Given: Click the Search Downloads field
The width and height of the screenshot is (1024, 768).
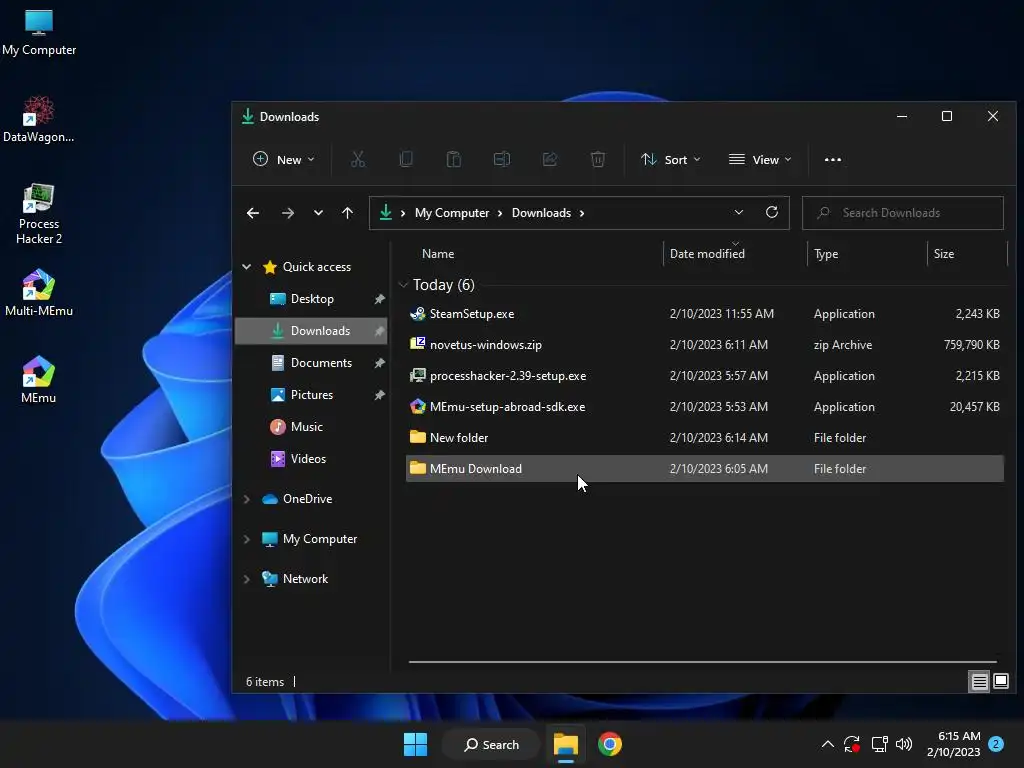Looking at the screenshot, I should coord(903,213).
